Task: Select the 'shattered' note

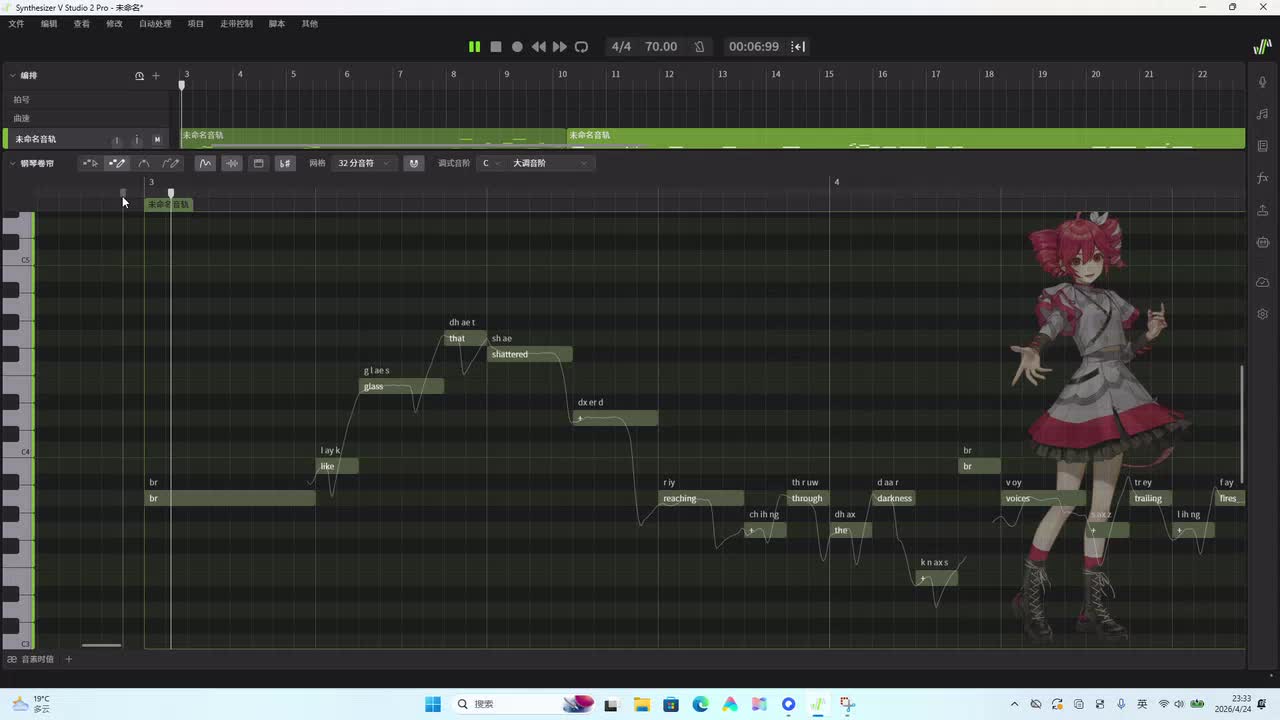Action: [x=530, y=354]
